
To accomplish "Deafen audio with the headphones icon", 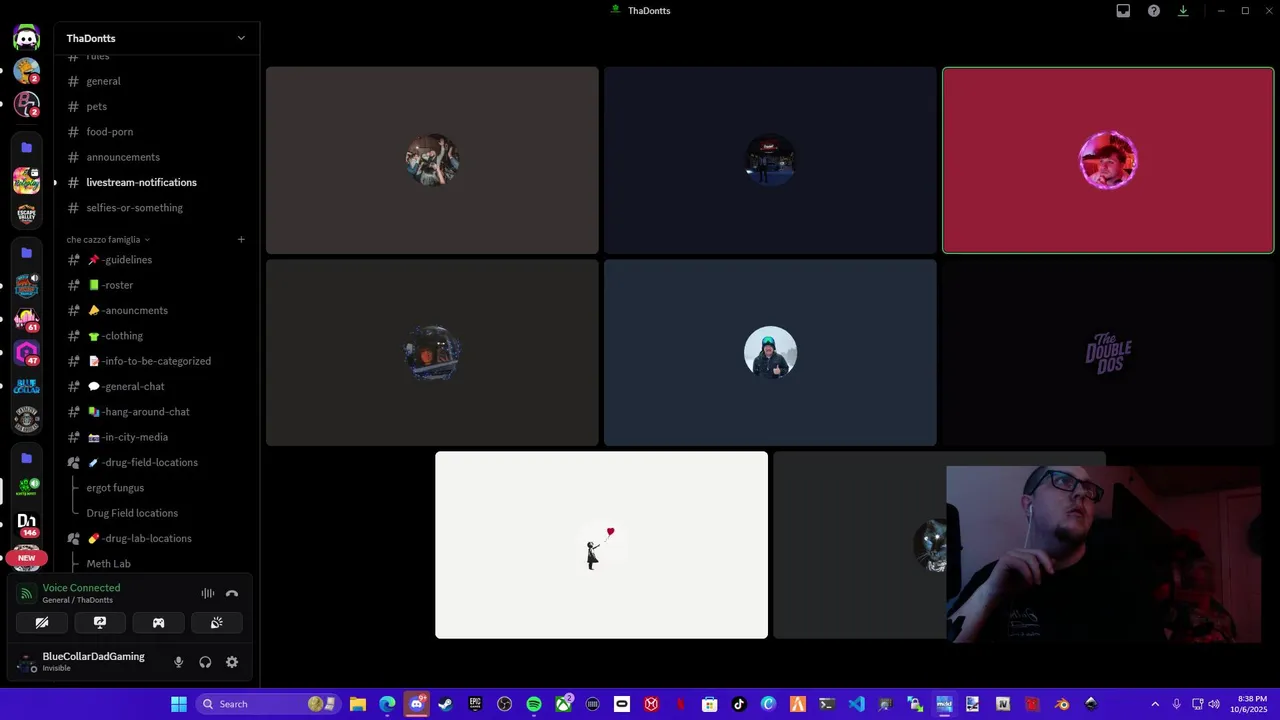I will click(205, 662).
